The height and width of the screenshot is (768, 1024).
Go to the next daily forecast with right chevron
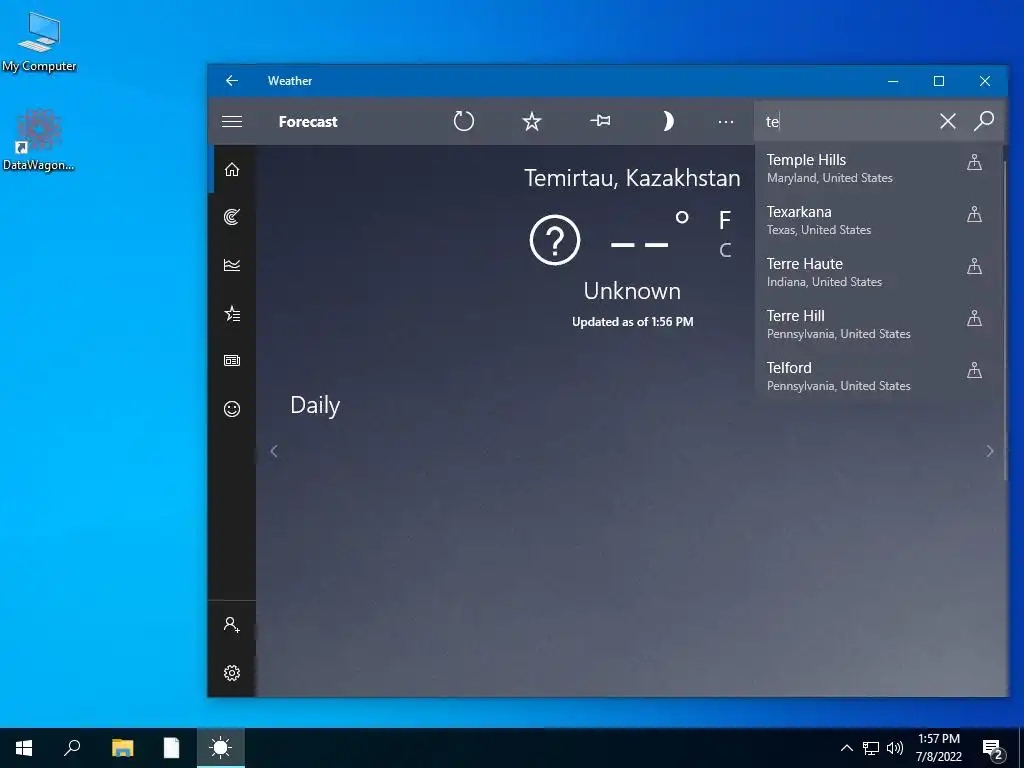(990, 451)
